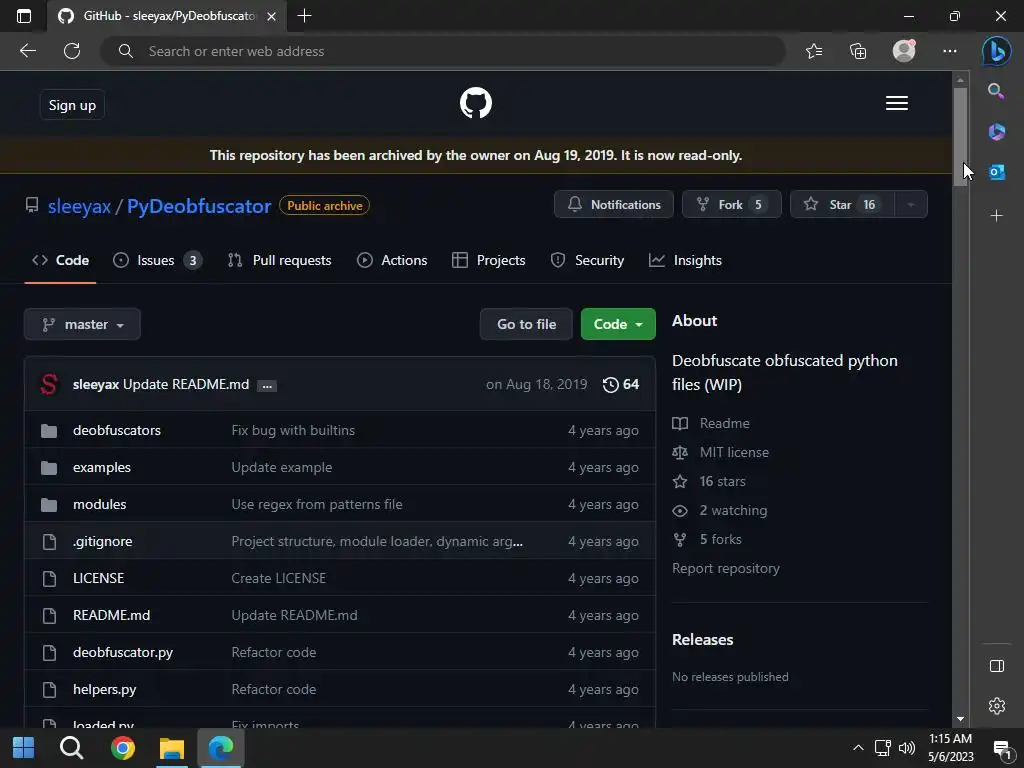Open the README.md file
Screen dimensions: 1024x768
pos(112,615)
